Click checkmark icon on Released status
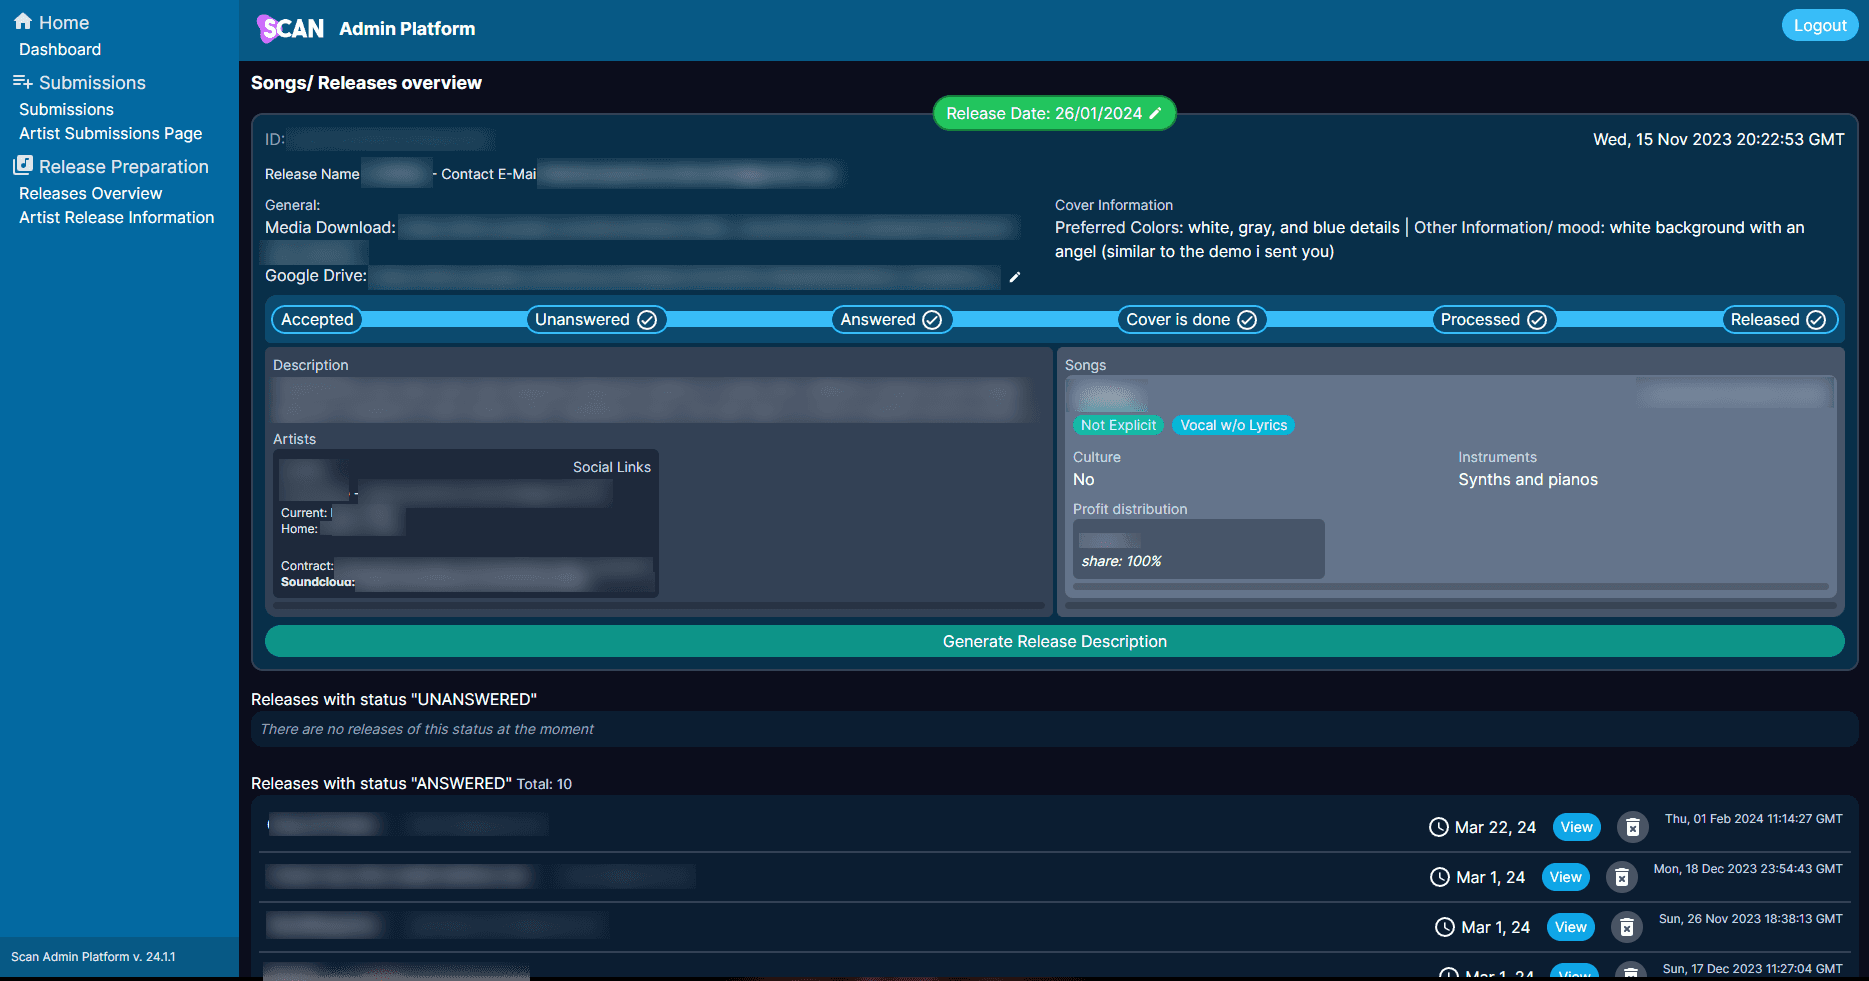The image size is (1869, 981). coord(1816,320)
